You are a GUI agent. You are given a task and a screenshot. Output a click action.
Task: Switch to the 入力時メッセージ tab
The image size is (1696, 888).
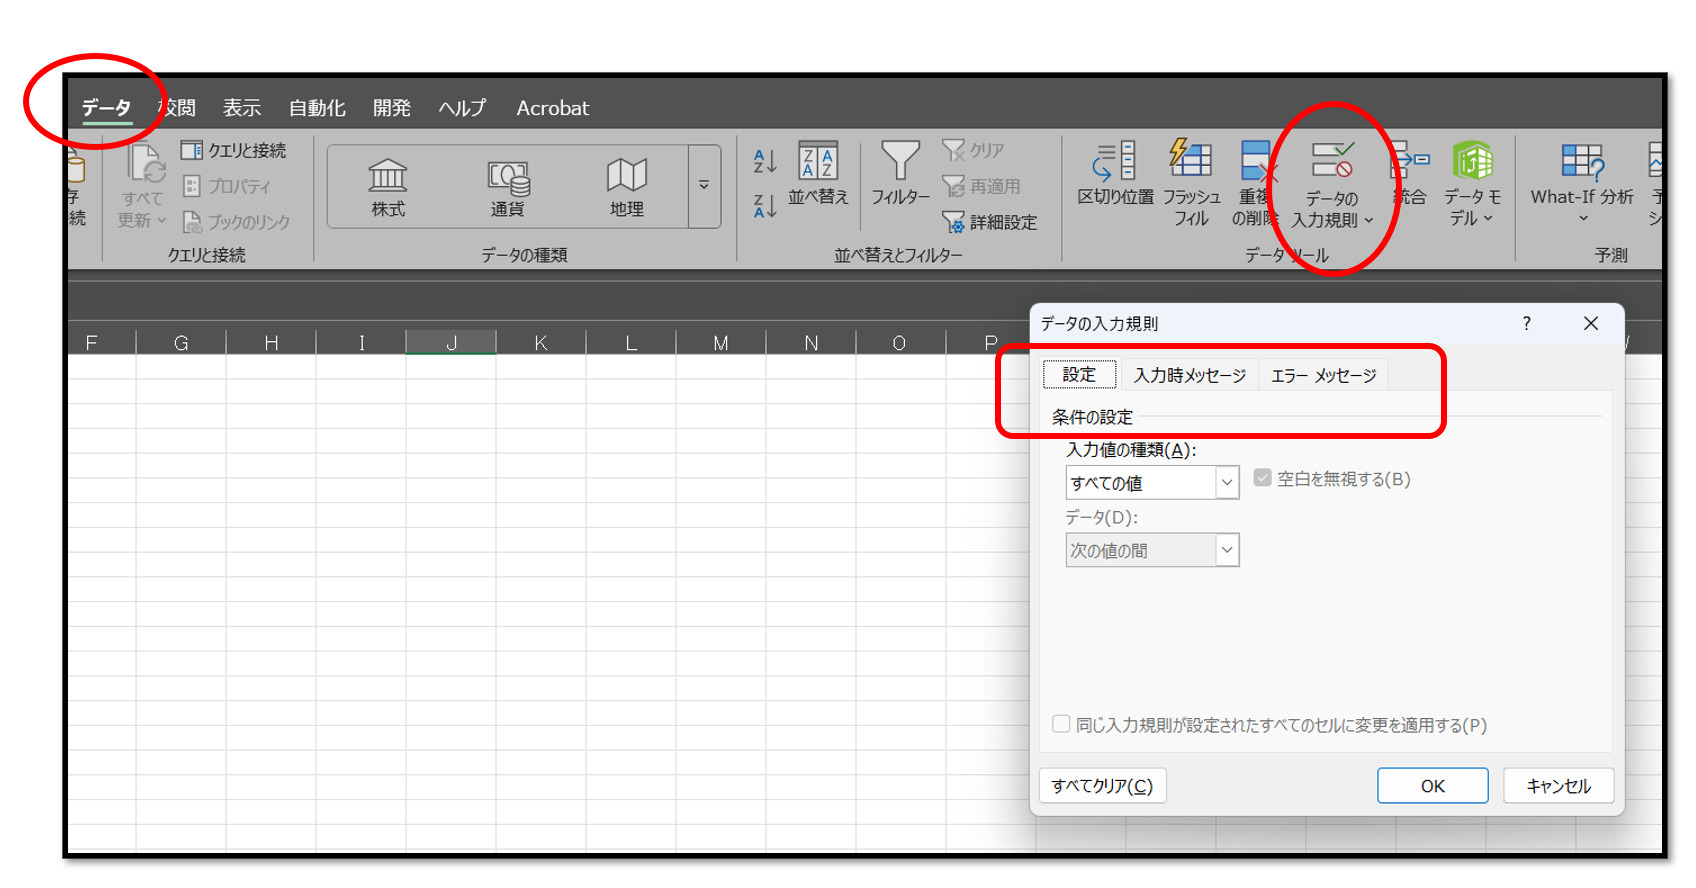(x=1189, y=375)
